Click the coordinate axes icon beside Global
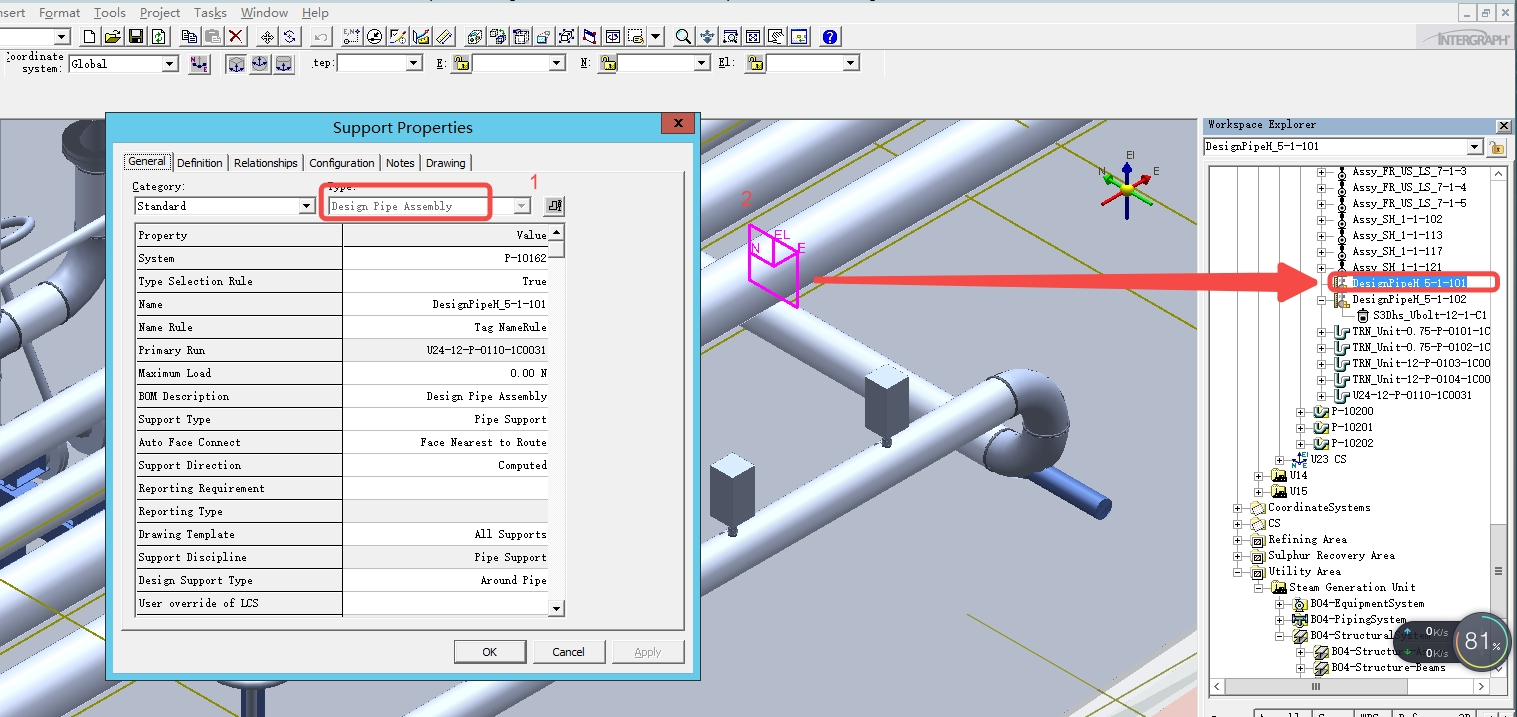Image resolution: width=1517 pixels, height=717 pixels. tap(199, 64)
